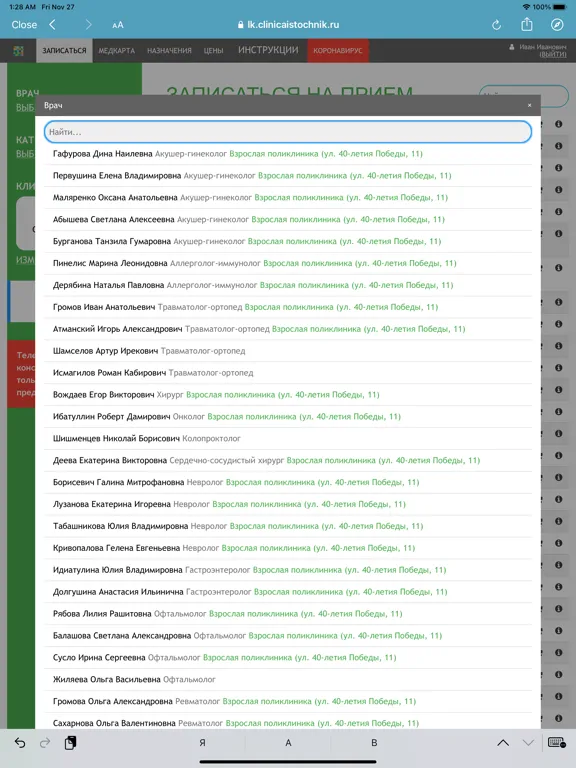
Task: Select doctor Шамселов Артур Ирекович
Action: click(x=288, y=351)
